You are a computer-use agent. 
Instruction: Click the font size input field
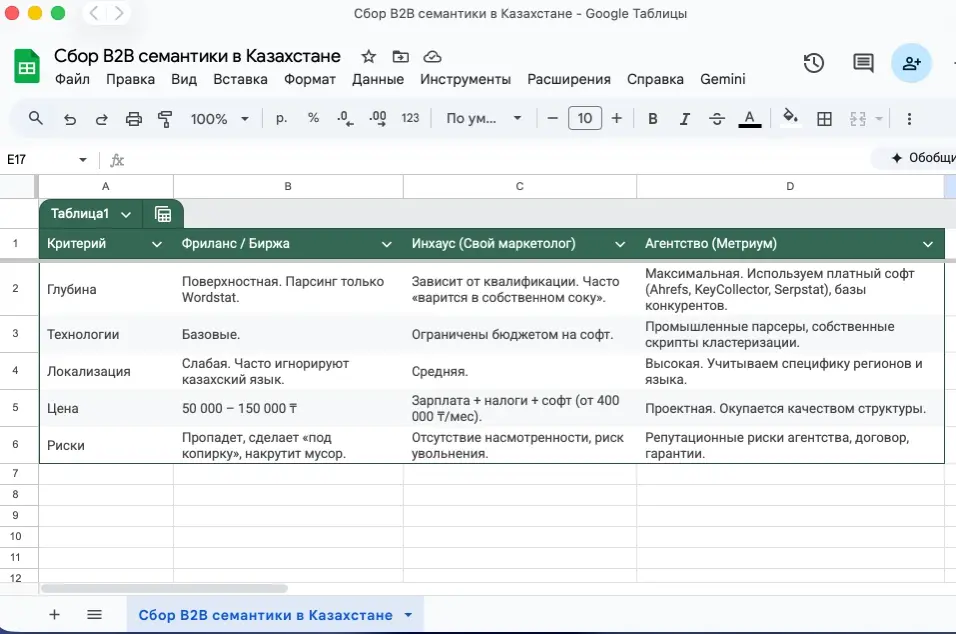(584, 119)
